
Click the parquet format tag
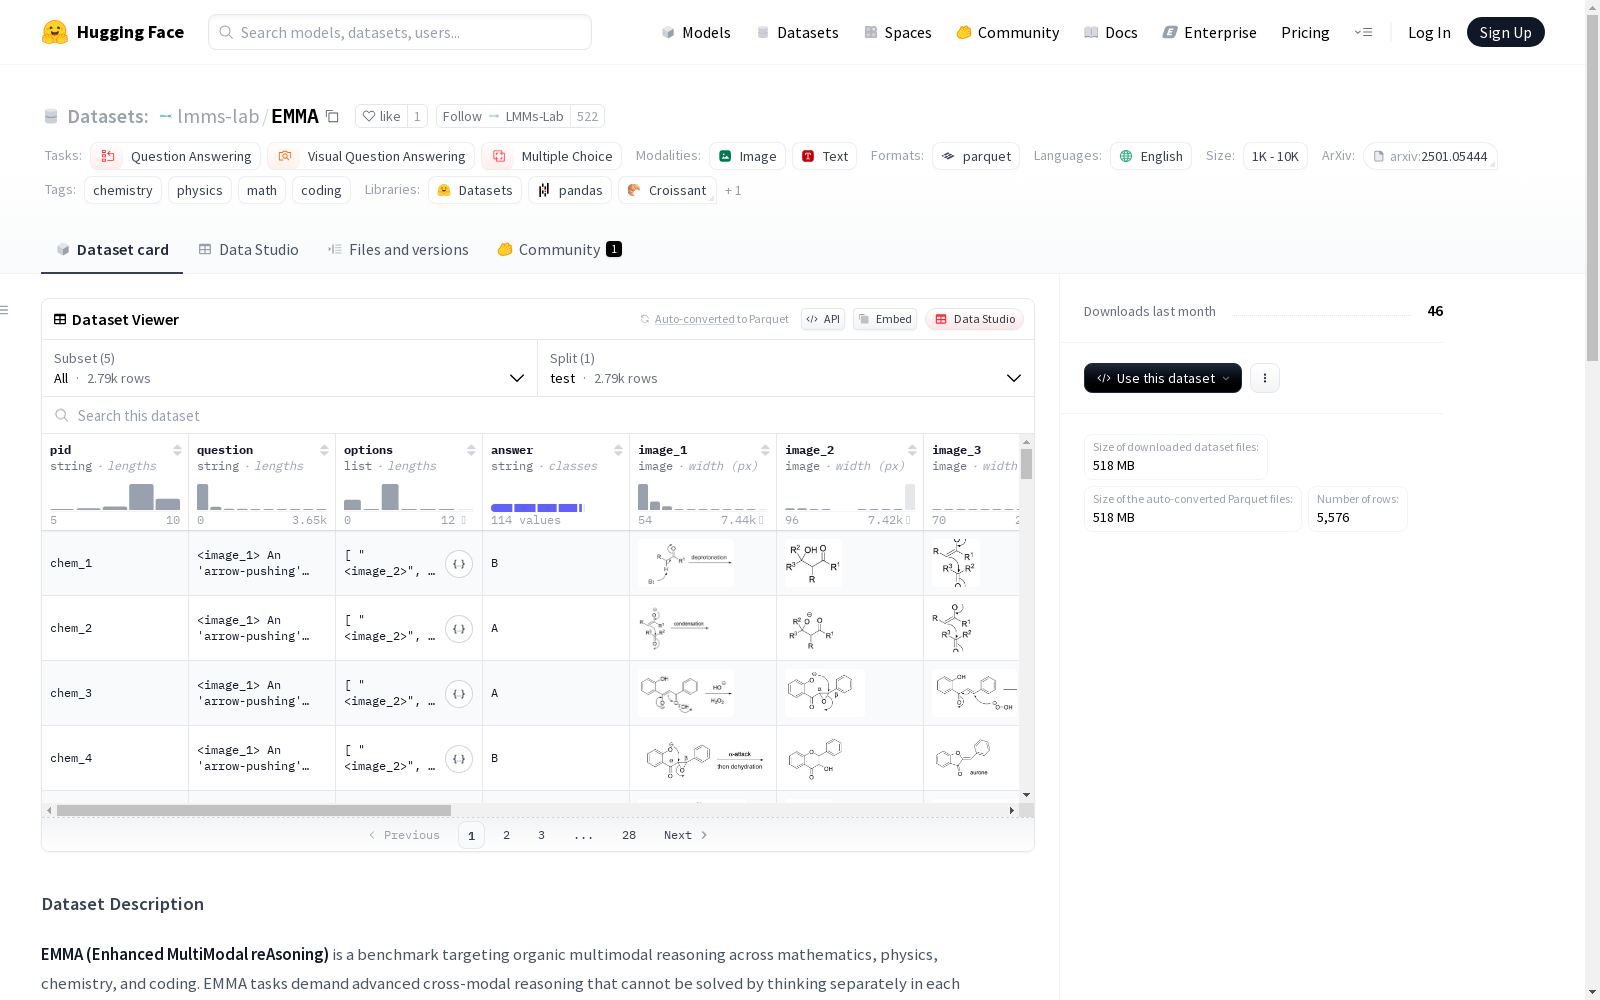(976, 156)
